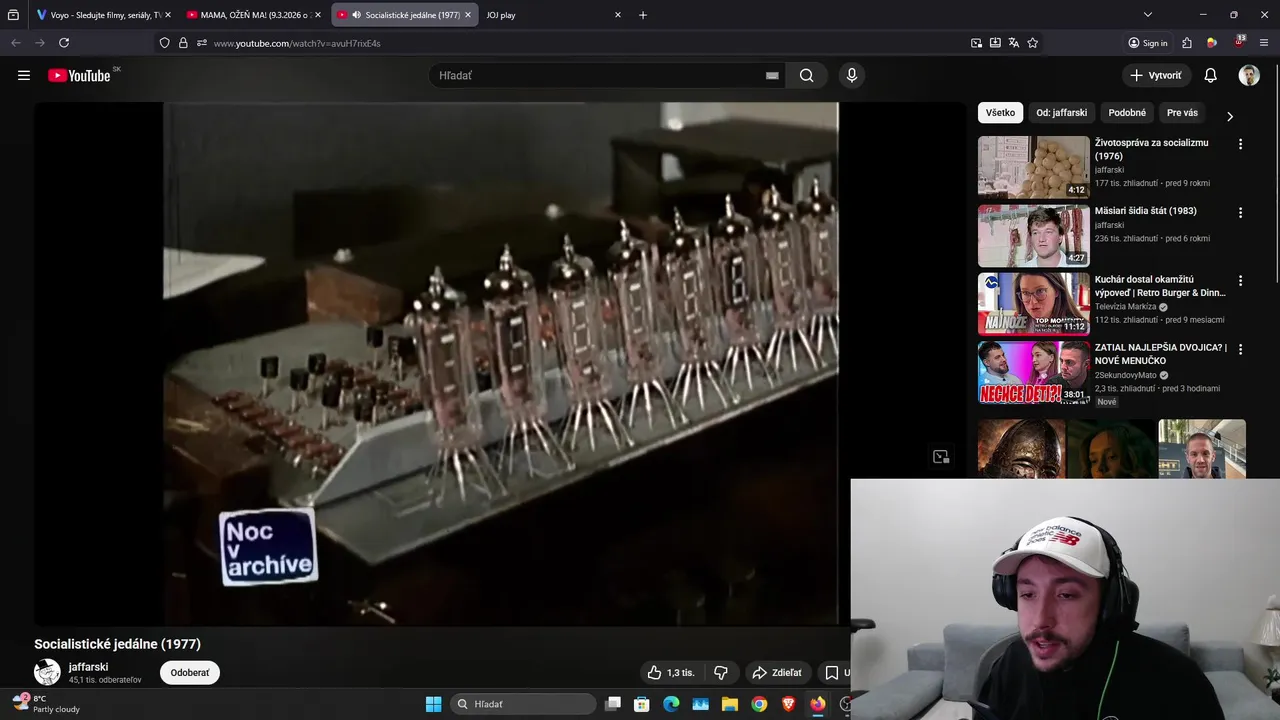Click the Odoberať subscribe button
This screenshot has width=1280, height=720.
pyautogui.click(x=190, y=673)
